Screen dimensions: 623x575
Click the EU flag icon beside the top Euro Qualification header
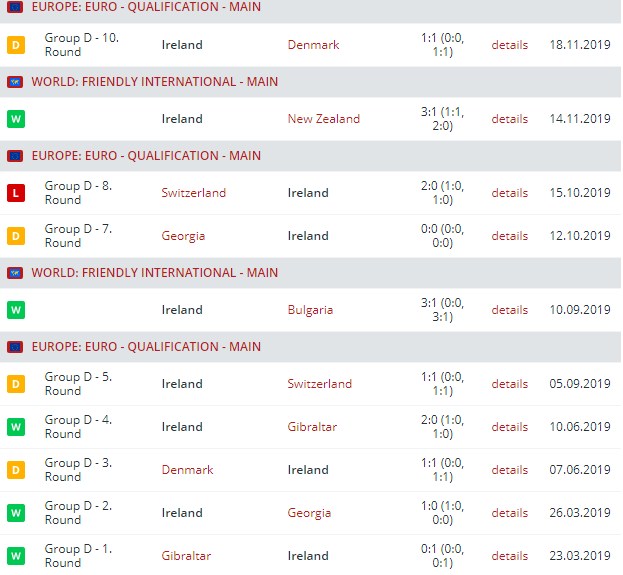coord(16,7)
